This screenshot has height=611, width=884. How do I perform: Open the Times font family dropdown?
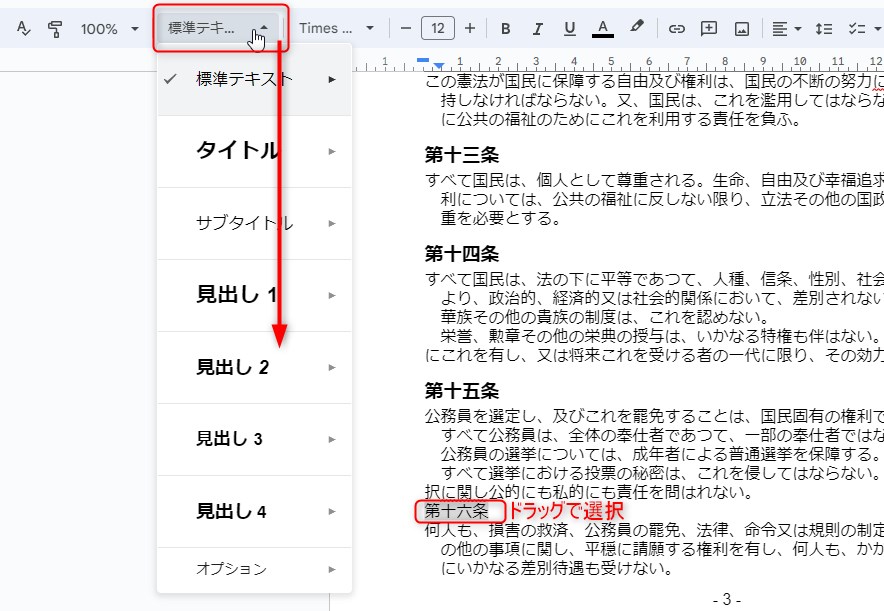337,28
